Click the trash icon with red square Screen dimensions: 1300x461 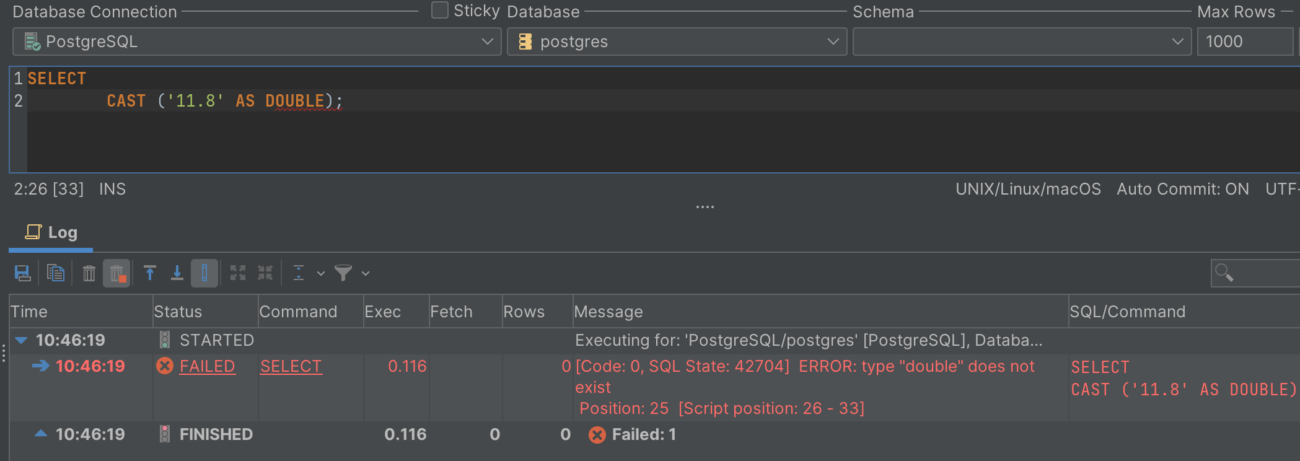[x=117, y=273]
